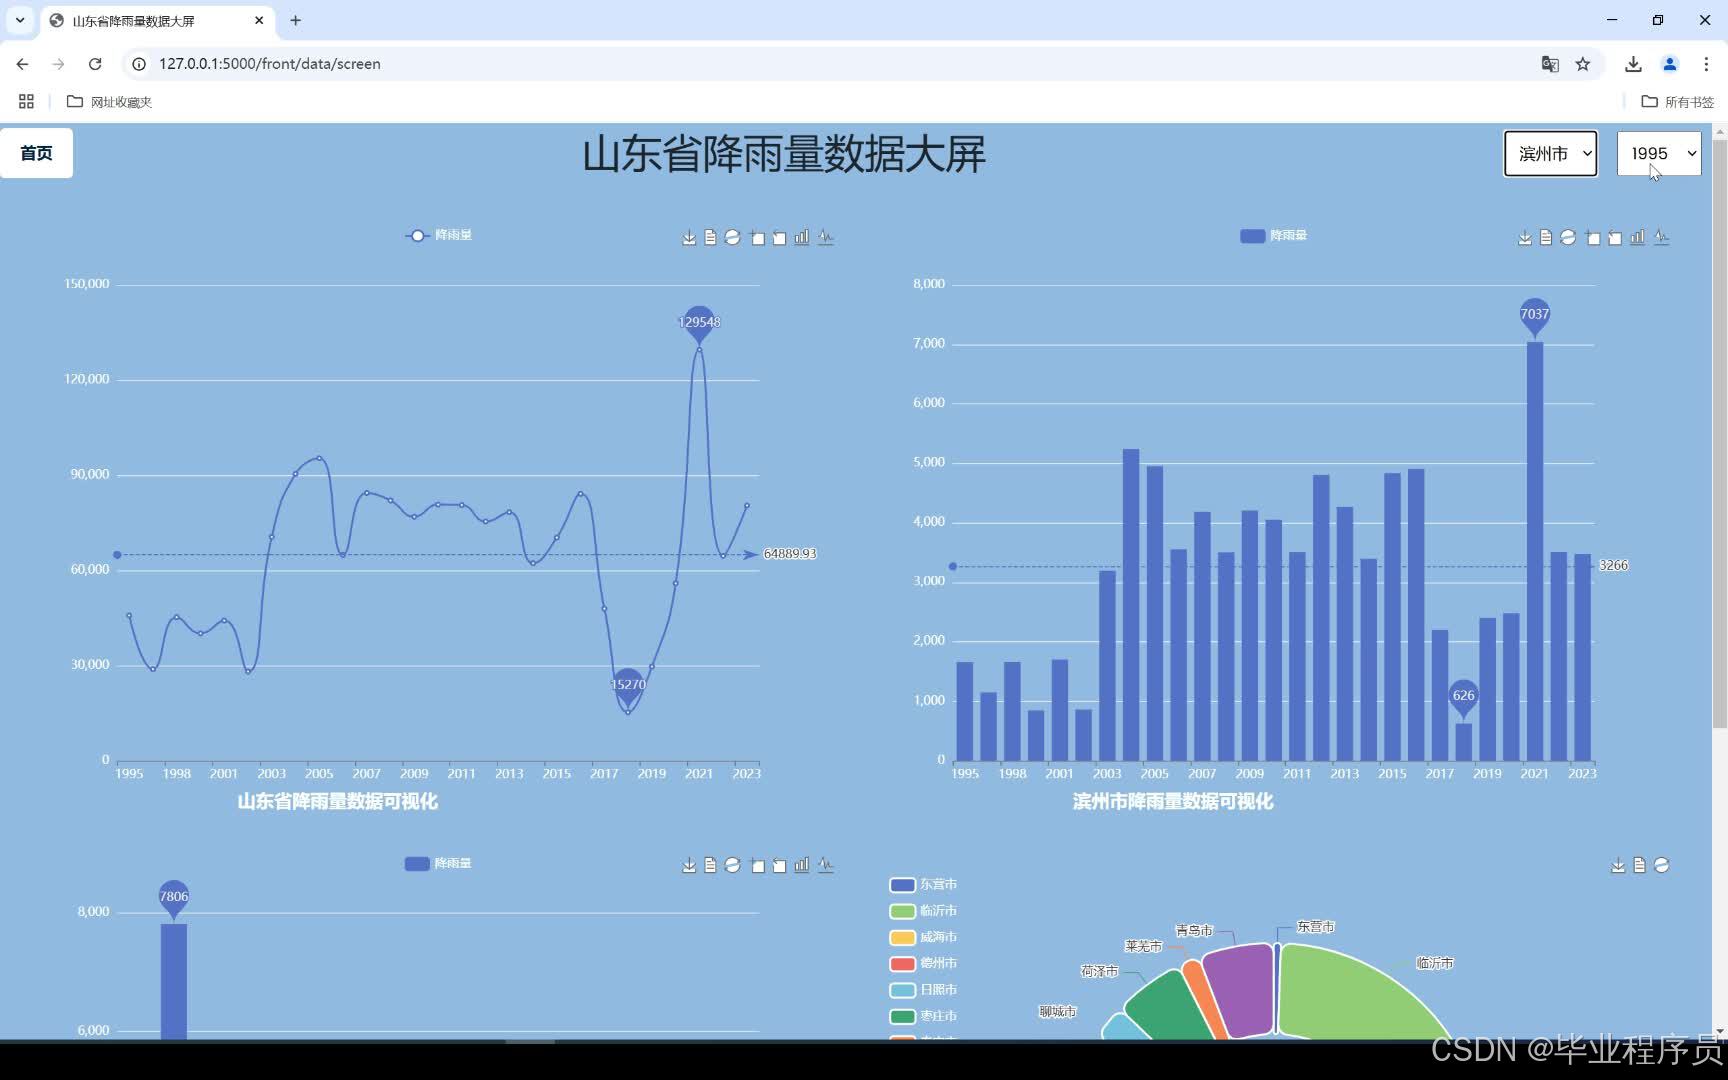Open the 滨州市 city dropdown

(1551, 153)
